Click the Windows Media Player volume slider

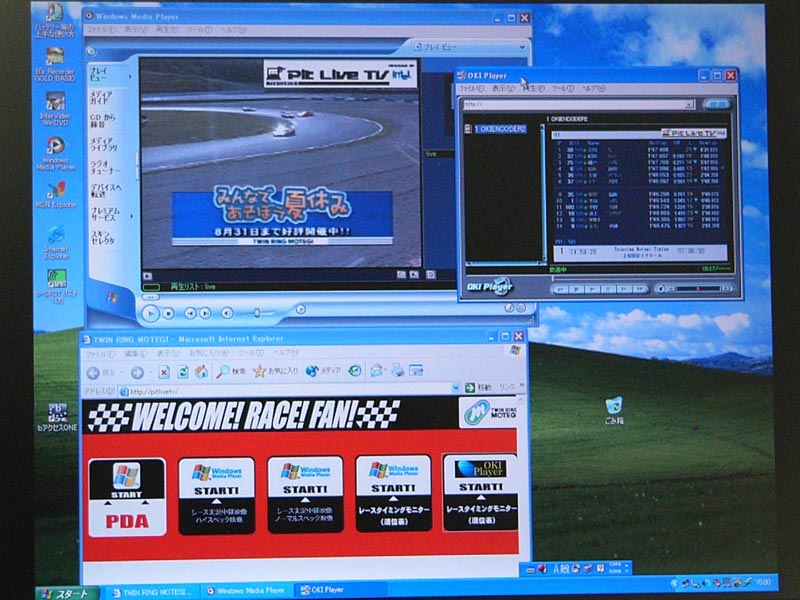pos(258,313)
